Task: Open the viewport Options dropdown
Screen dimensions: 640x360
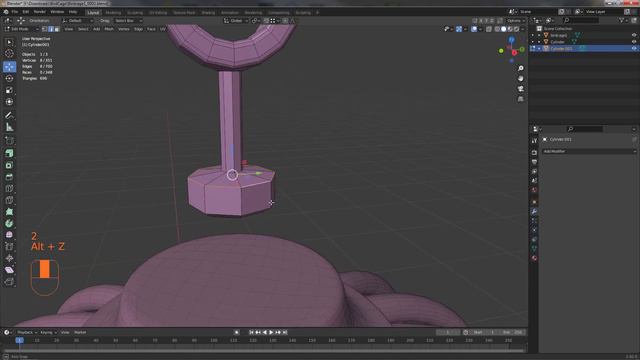Action: click(x=516, y=20)
